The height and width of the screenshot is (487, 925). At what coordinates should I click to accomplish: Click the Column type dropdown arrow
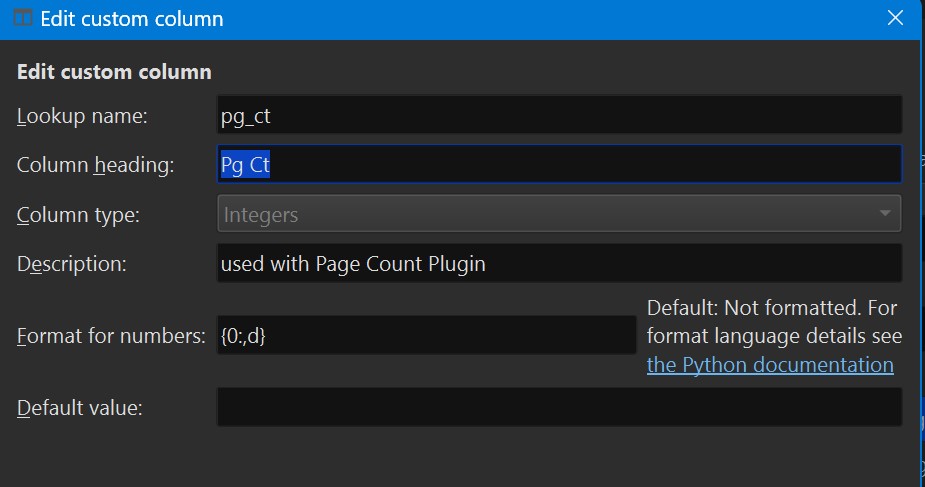coord(884,214)
